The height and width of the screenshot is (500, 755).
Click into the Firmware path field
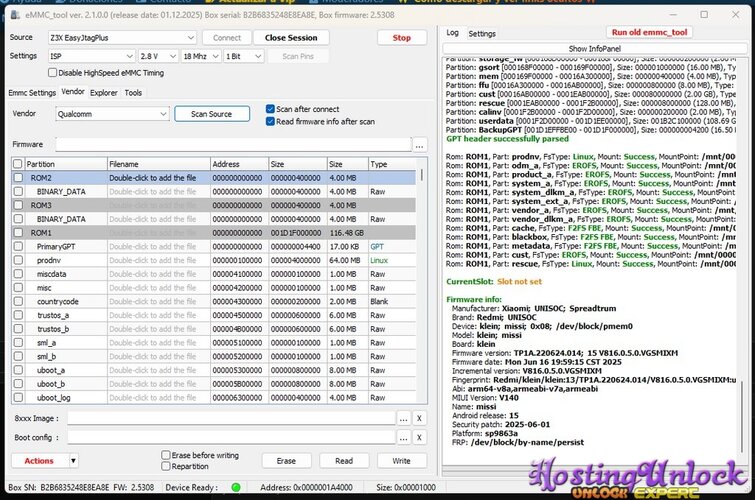(234, 145)
